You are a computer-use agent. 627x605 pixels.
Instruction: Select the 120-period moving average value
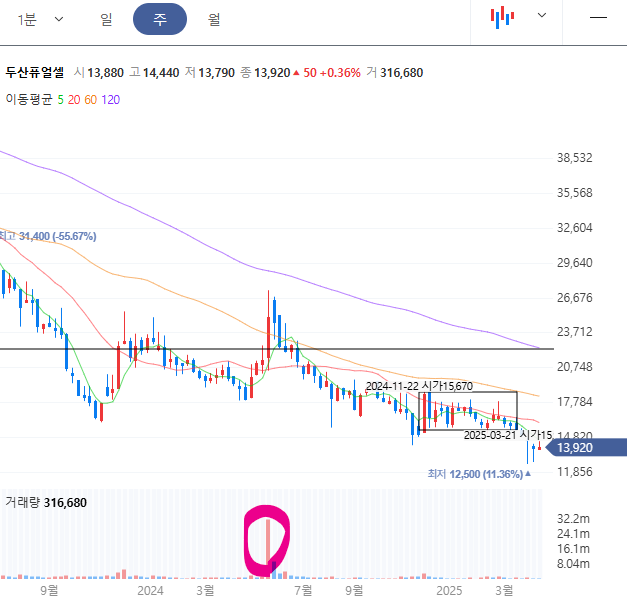click(110, 100)
